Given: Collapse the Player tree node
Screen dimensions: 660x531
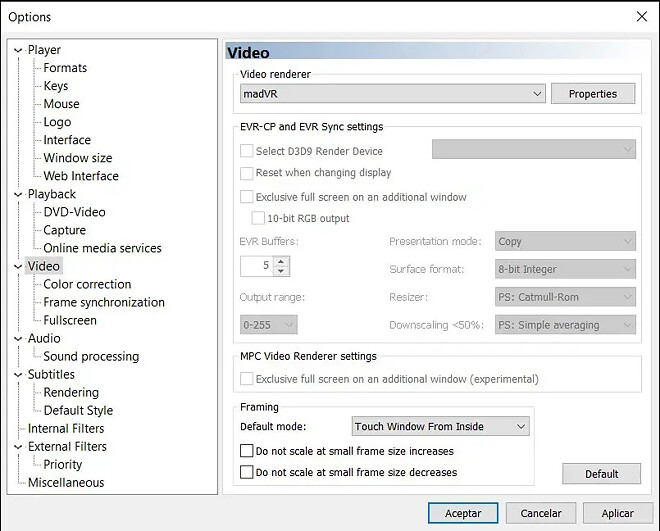Looking at the screenshot, I should [18, 50].
